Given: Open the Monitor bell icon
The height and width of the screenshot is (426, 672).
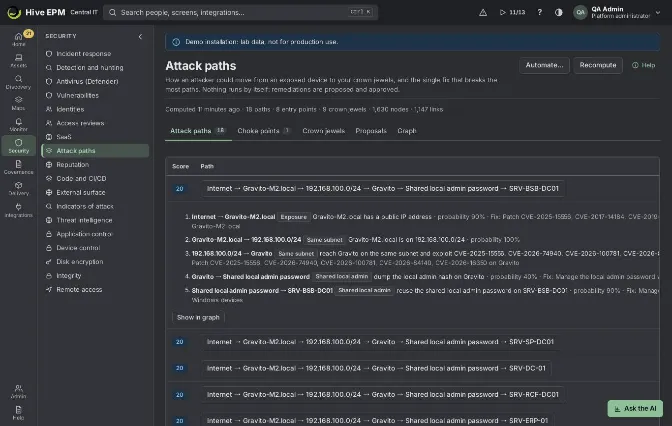Looking at the screenshot, I should point(18,125).
